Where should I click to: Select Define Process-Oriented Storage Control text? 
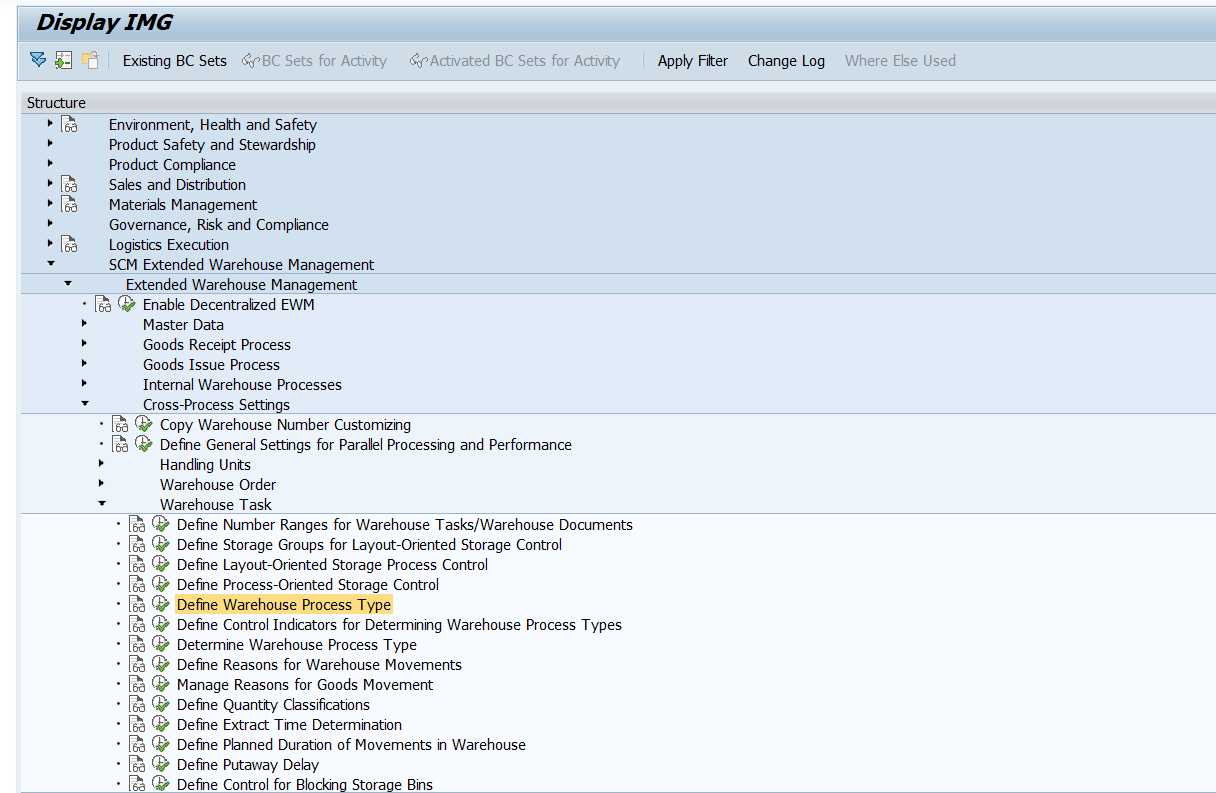coord(308,585)
